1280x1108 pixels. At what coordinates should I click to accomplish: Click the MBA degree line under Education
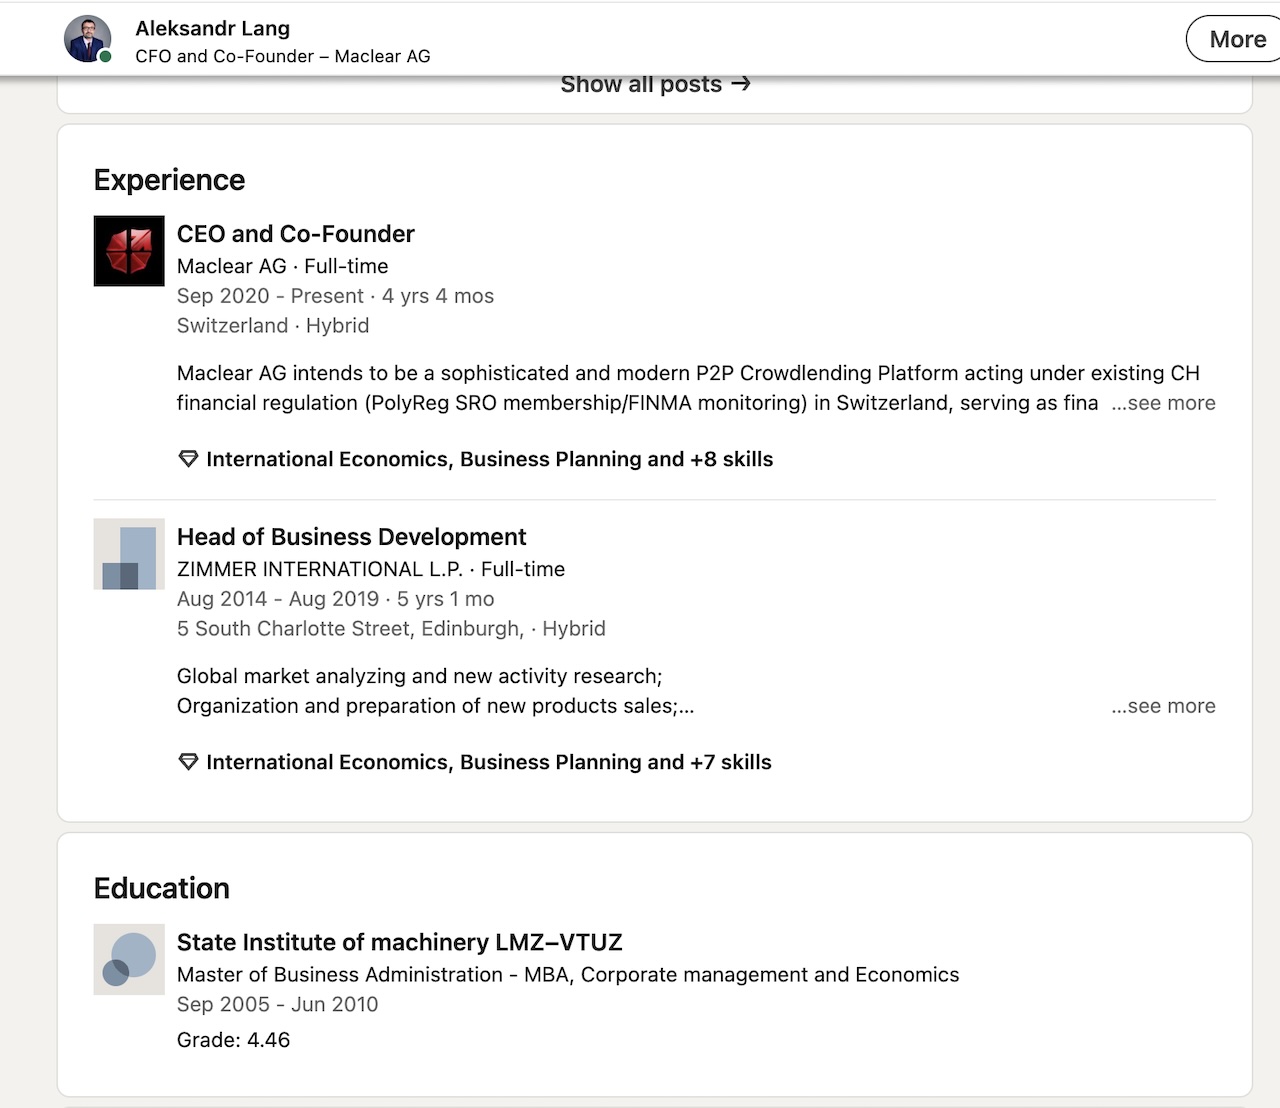[567, 974]
